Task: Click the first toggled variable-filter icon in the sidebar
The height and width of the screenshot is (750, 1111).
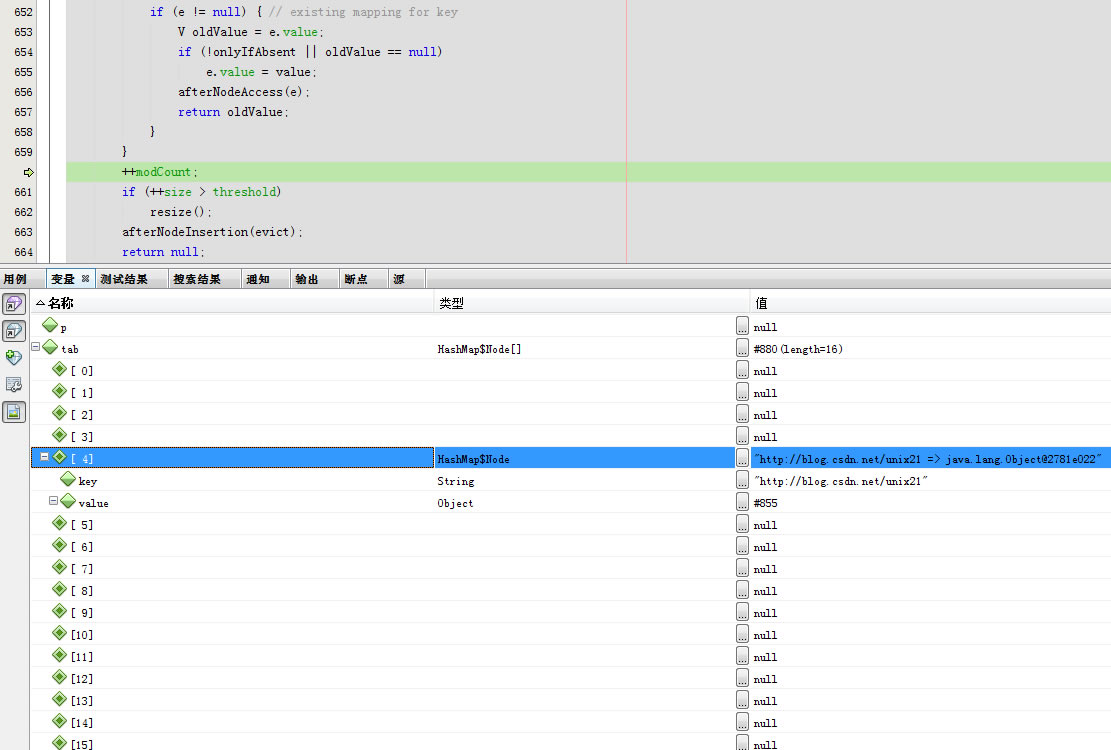Action: pos(13,304)
